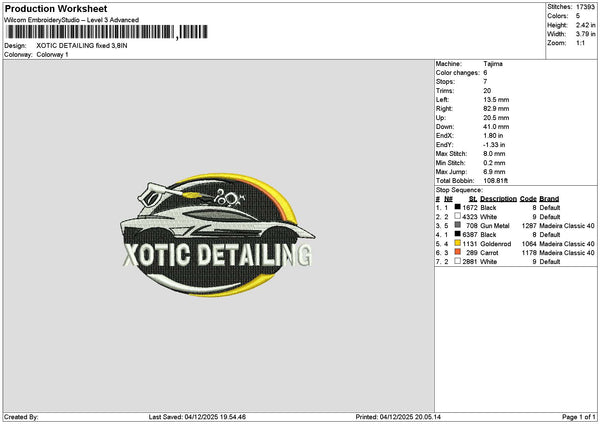
Task: Select the 'Color changes:' label
Action: (458, 73)
